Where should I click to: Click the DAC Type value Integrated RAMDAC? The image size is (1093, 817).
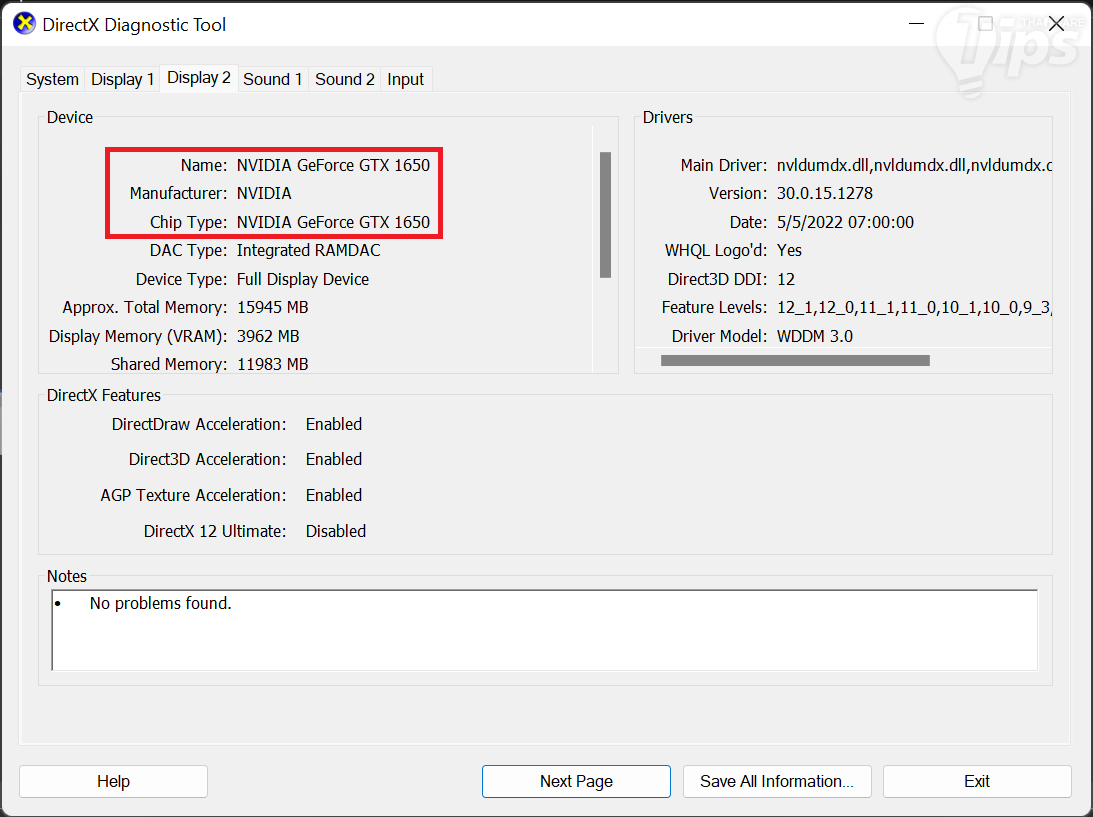click(308, 250)
